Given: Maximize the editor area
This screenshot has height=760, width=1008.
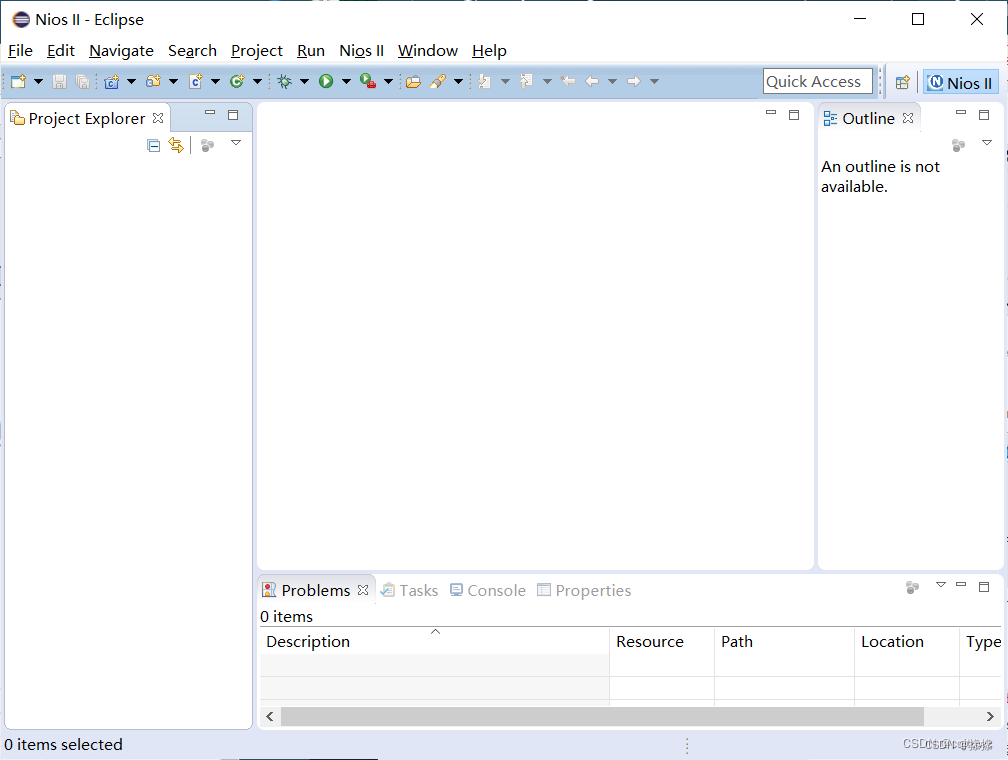Looking at the screenshot, I should 794,115.
